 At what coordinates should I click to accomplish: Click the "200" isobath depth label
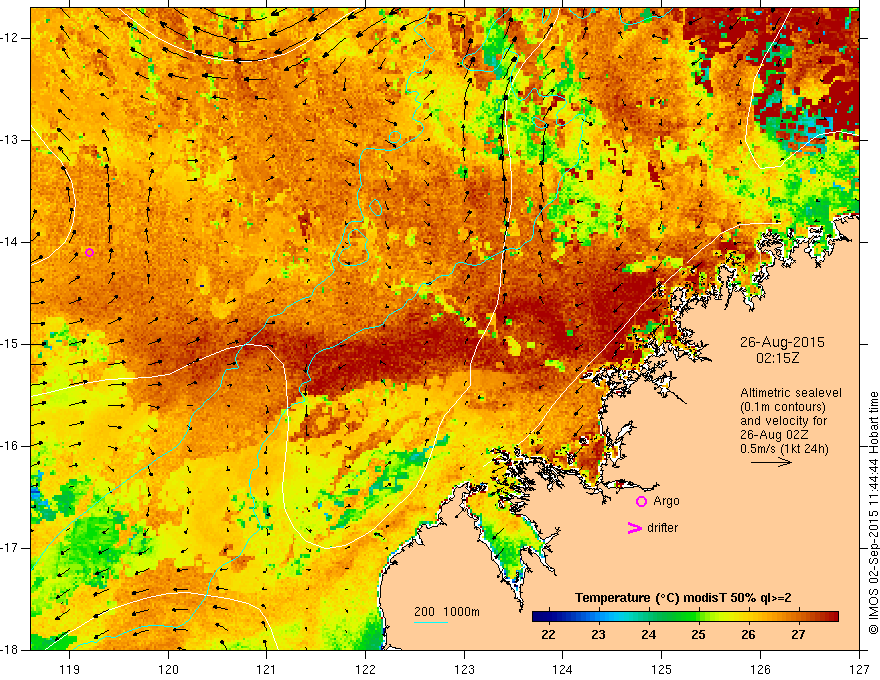424,612
